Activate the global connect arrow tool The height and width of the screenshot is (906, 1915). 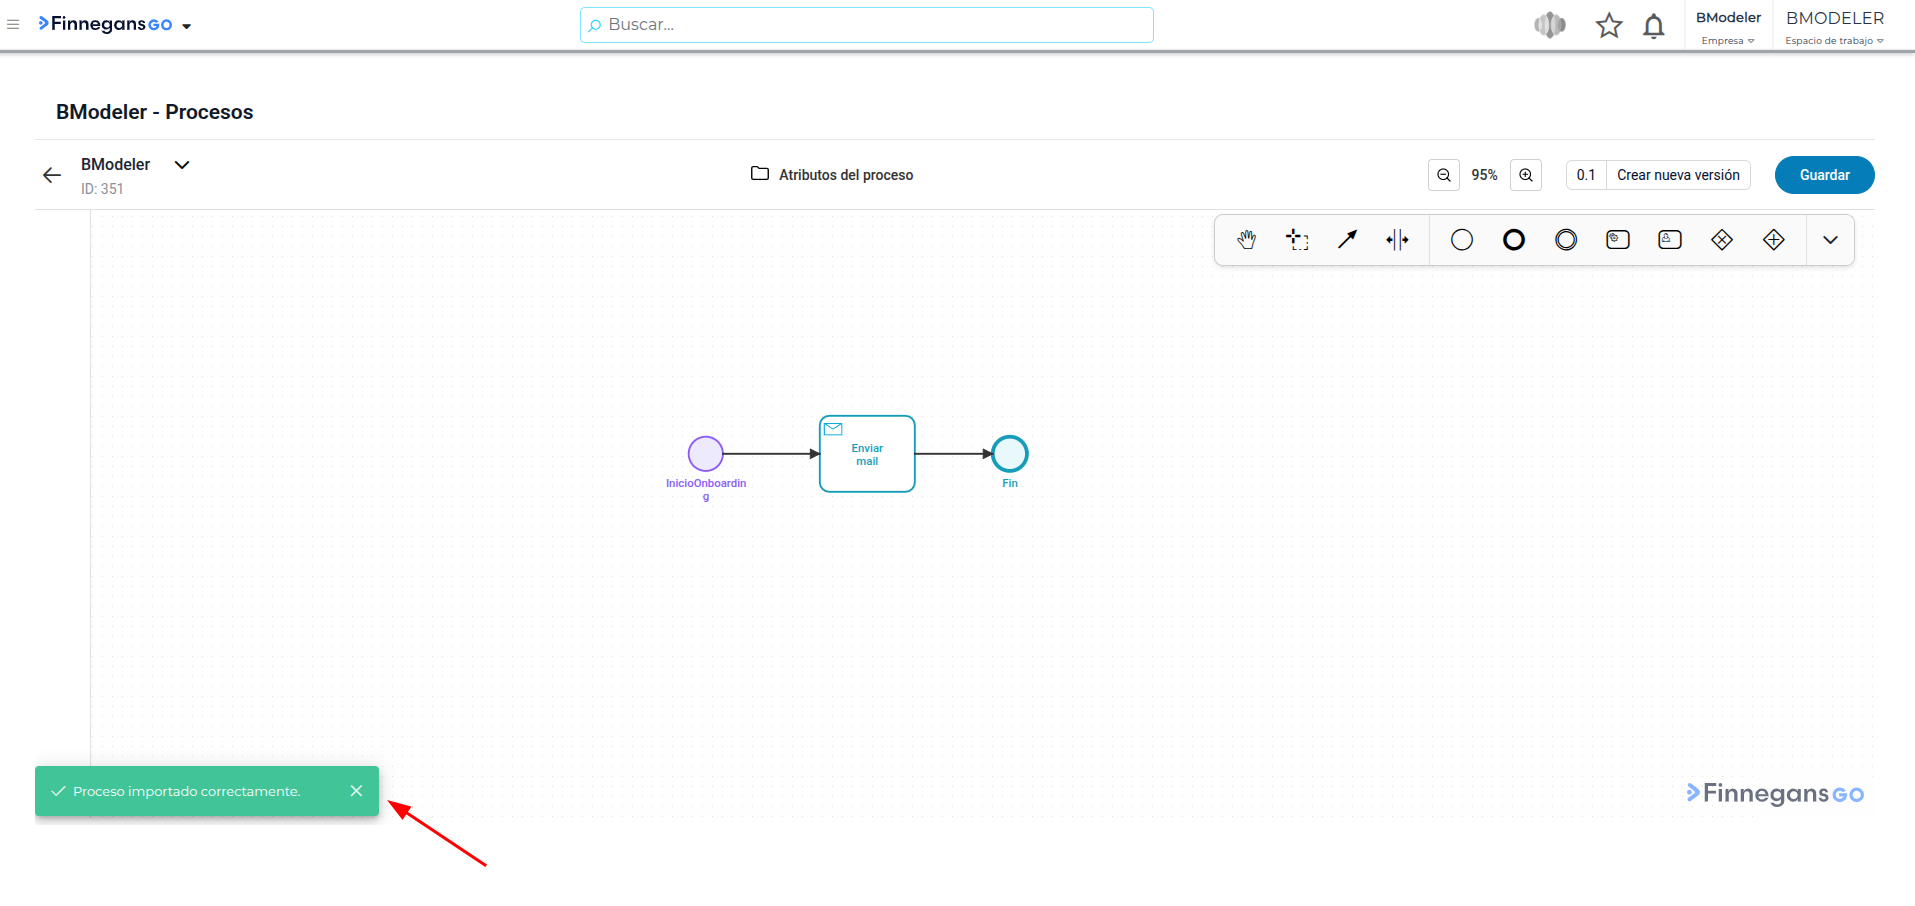click(x=1348, y=240)
